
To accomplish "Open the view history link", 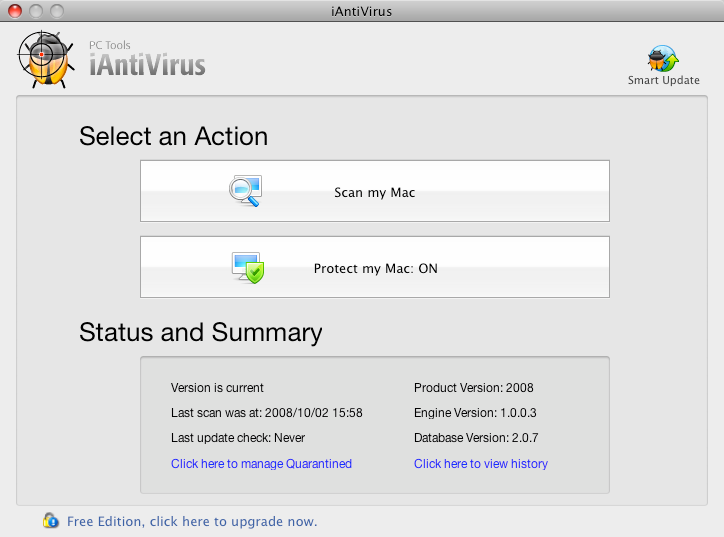I will click(x=481, y=464).
